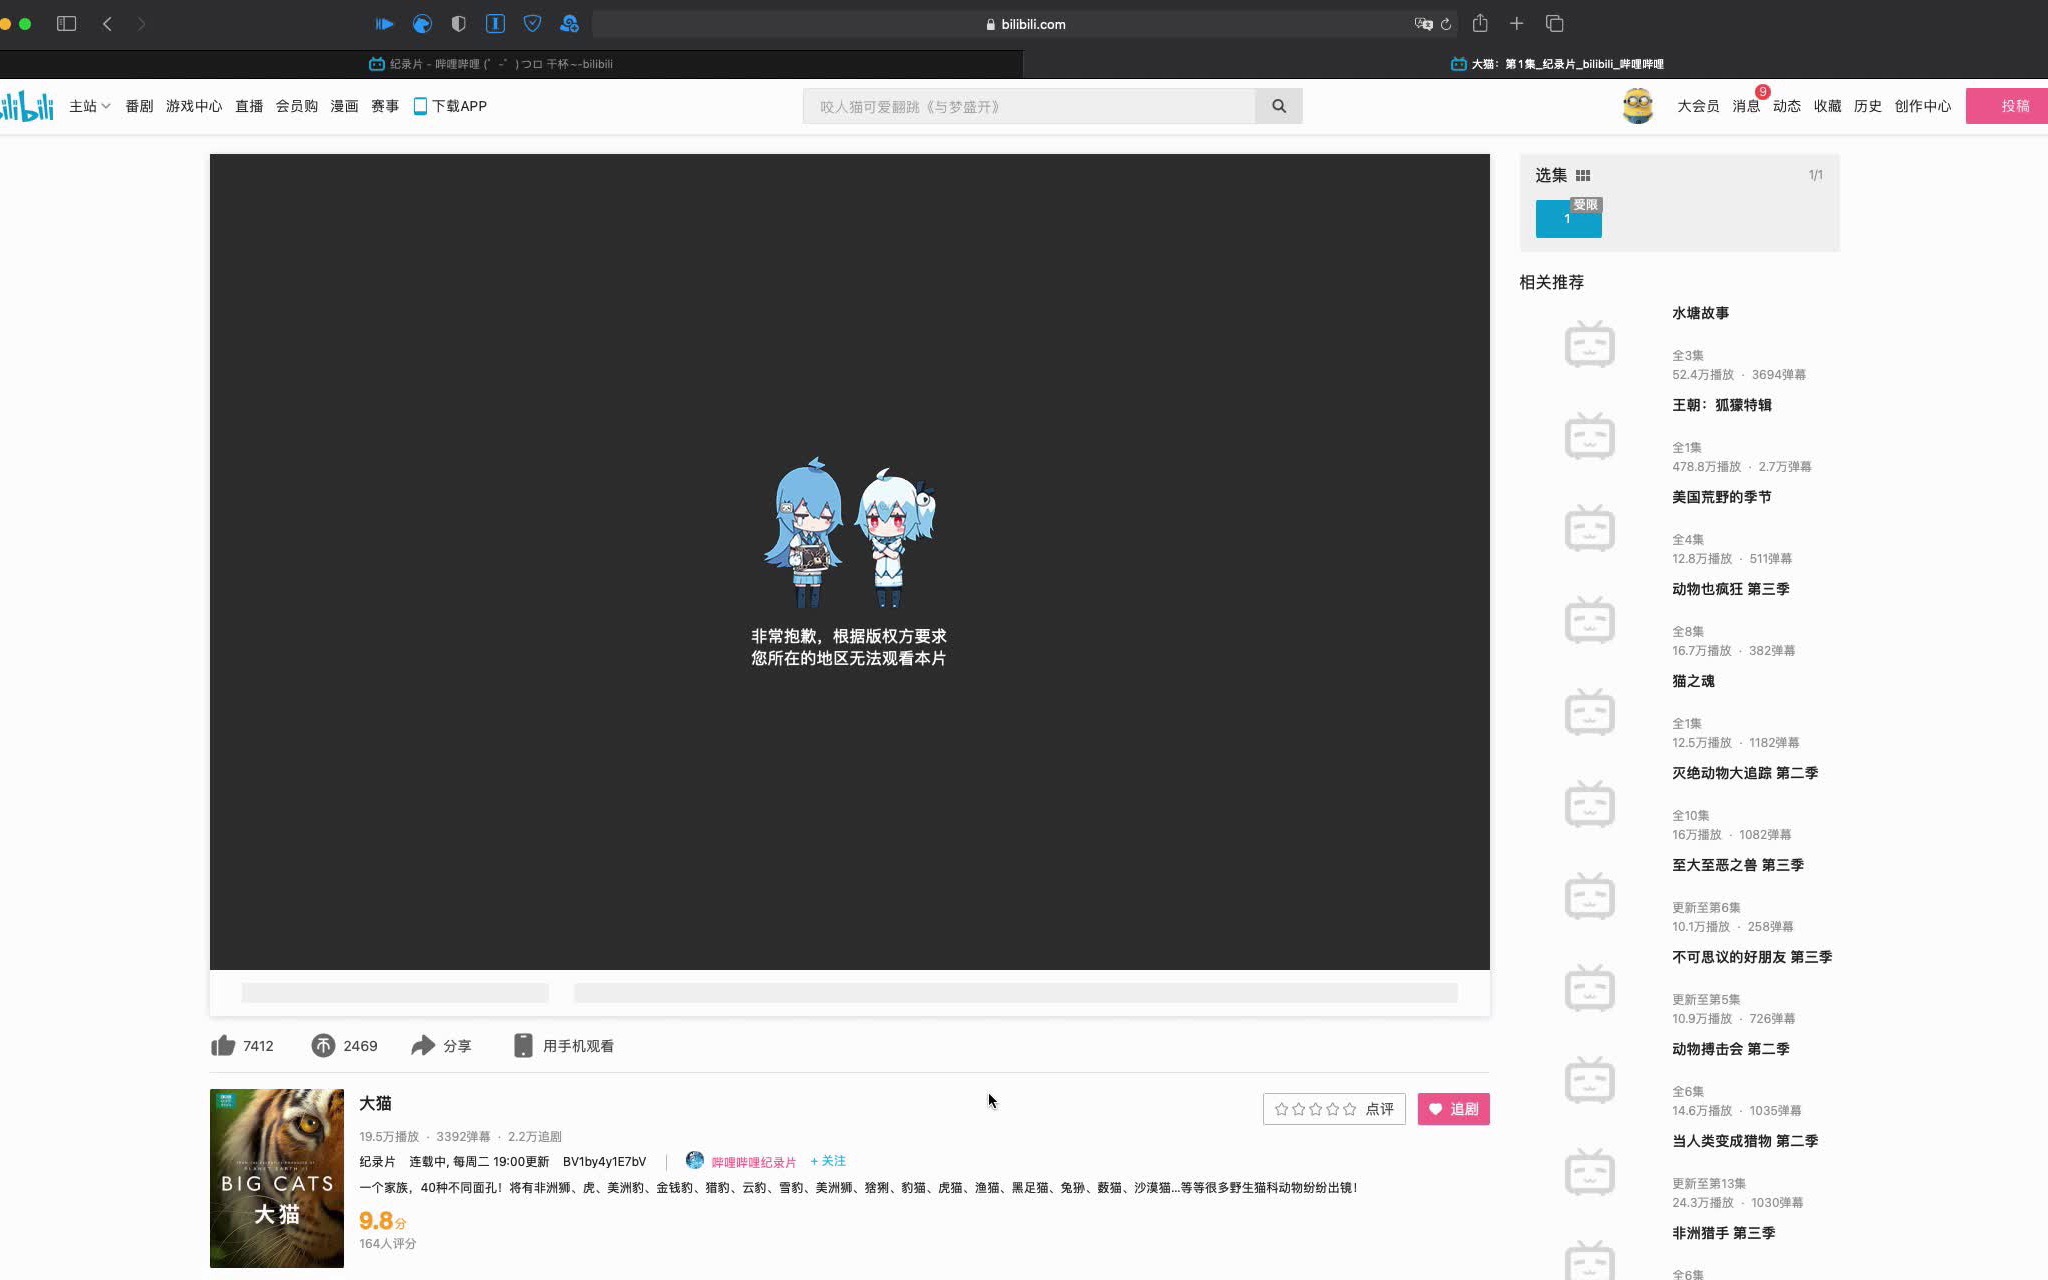This screenshot has width=2048, height=1280.
Task: Toggle episode list grid view icon
Action: [1583, 176]
